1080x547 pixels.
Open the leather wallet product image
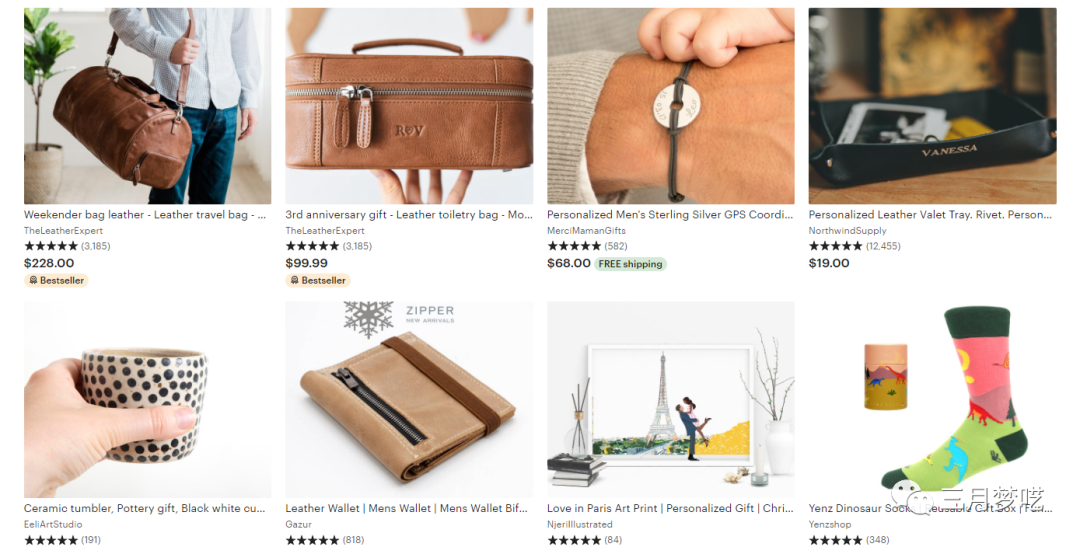pyautogui.click(x=409, y=400)
